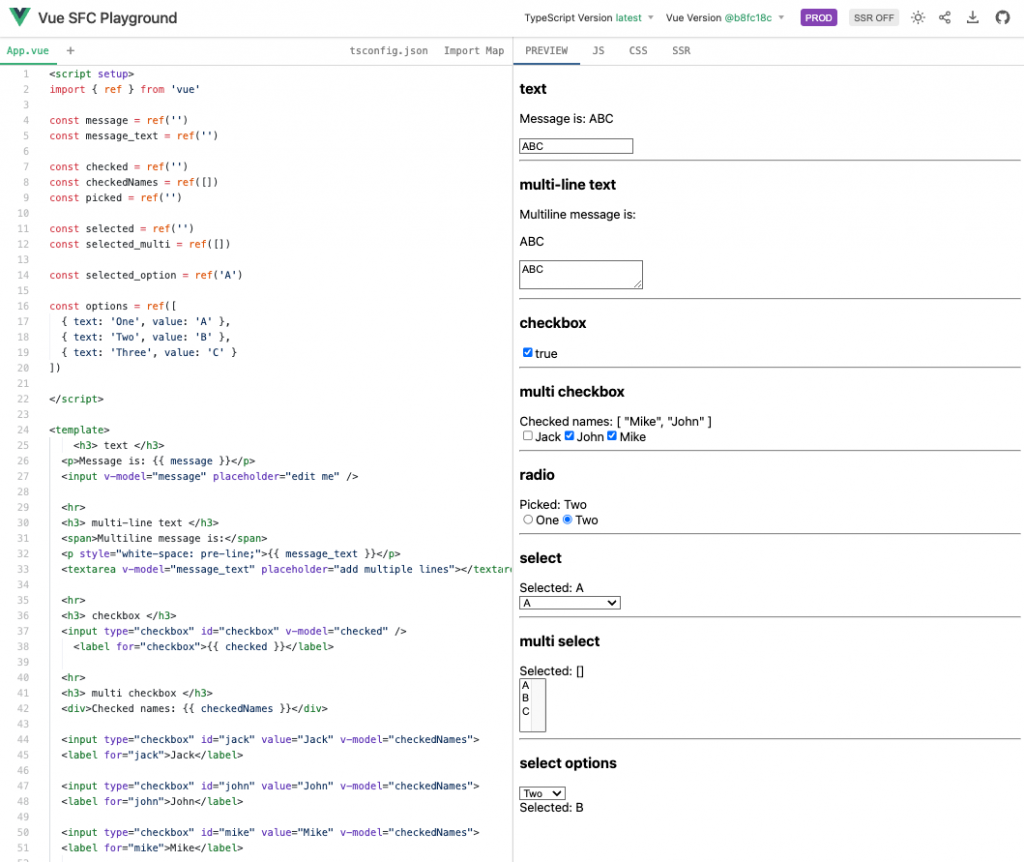Image resolution: width=1024 pixels, height=862 pixels.
Task: Click the share link icon
Action: click(x=944, y=18)
